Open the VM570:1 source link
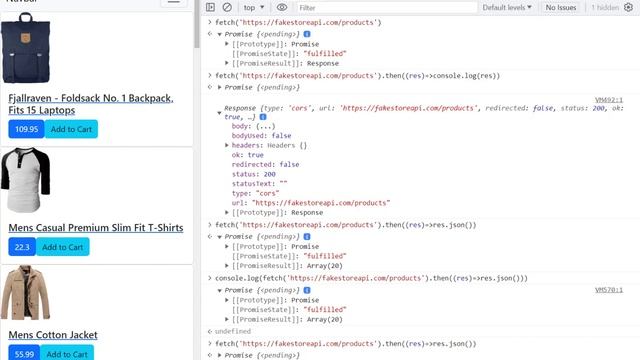640x360 pixels. pyautogui.click(x=609, y=290)
